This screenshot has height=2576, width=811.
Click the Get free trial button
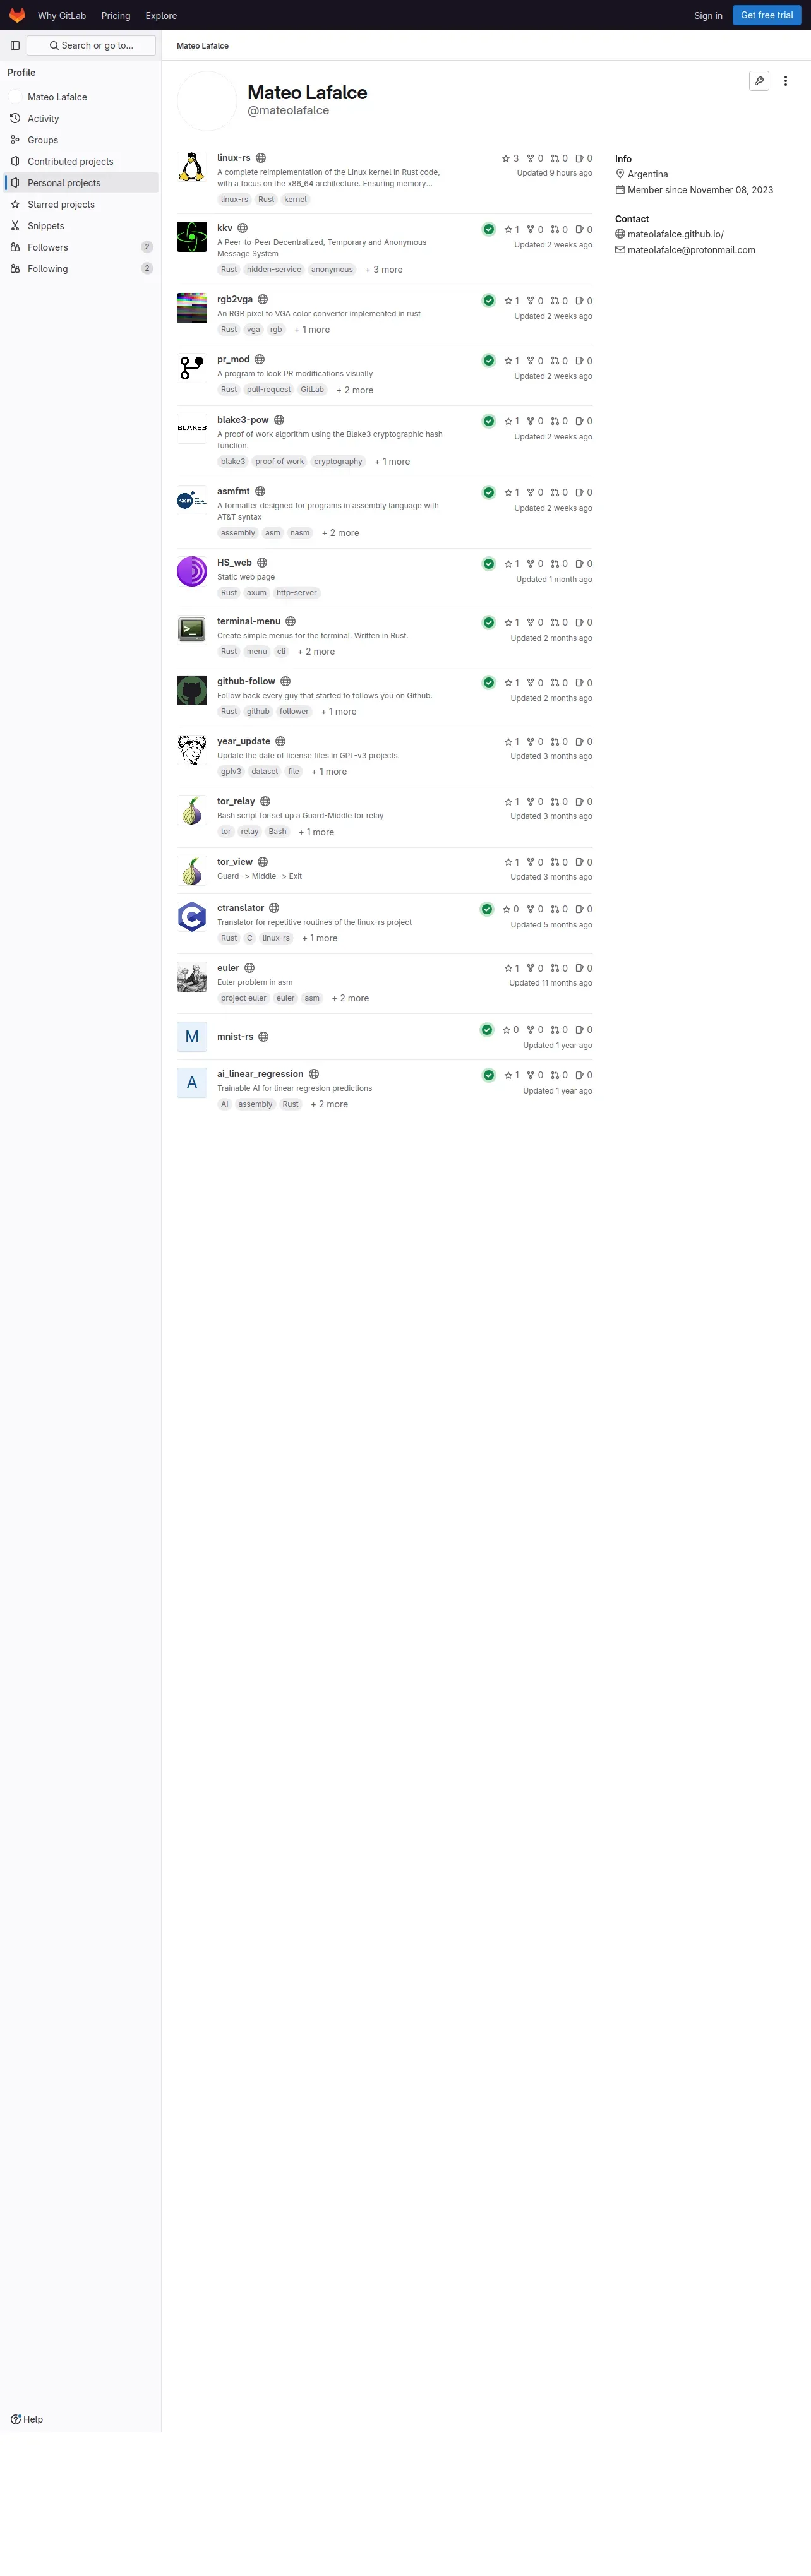(766, 15)
